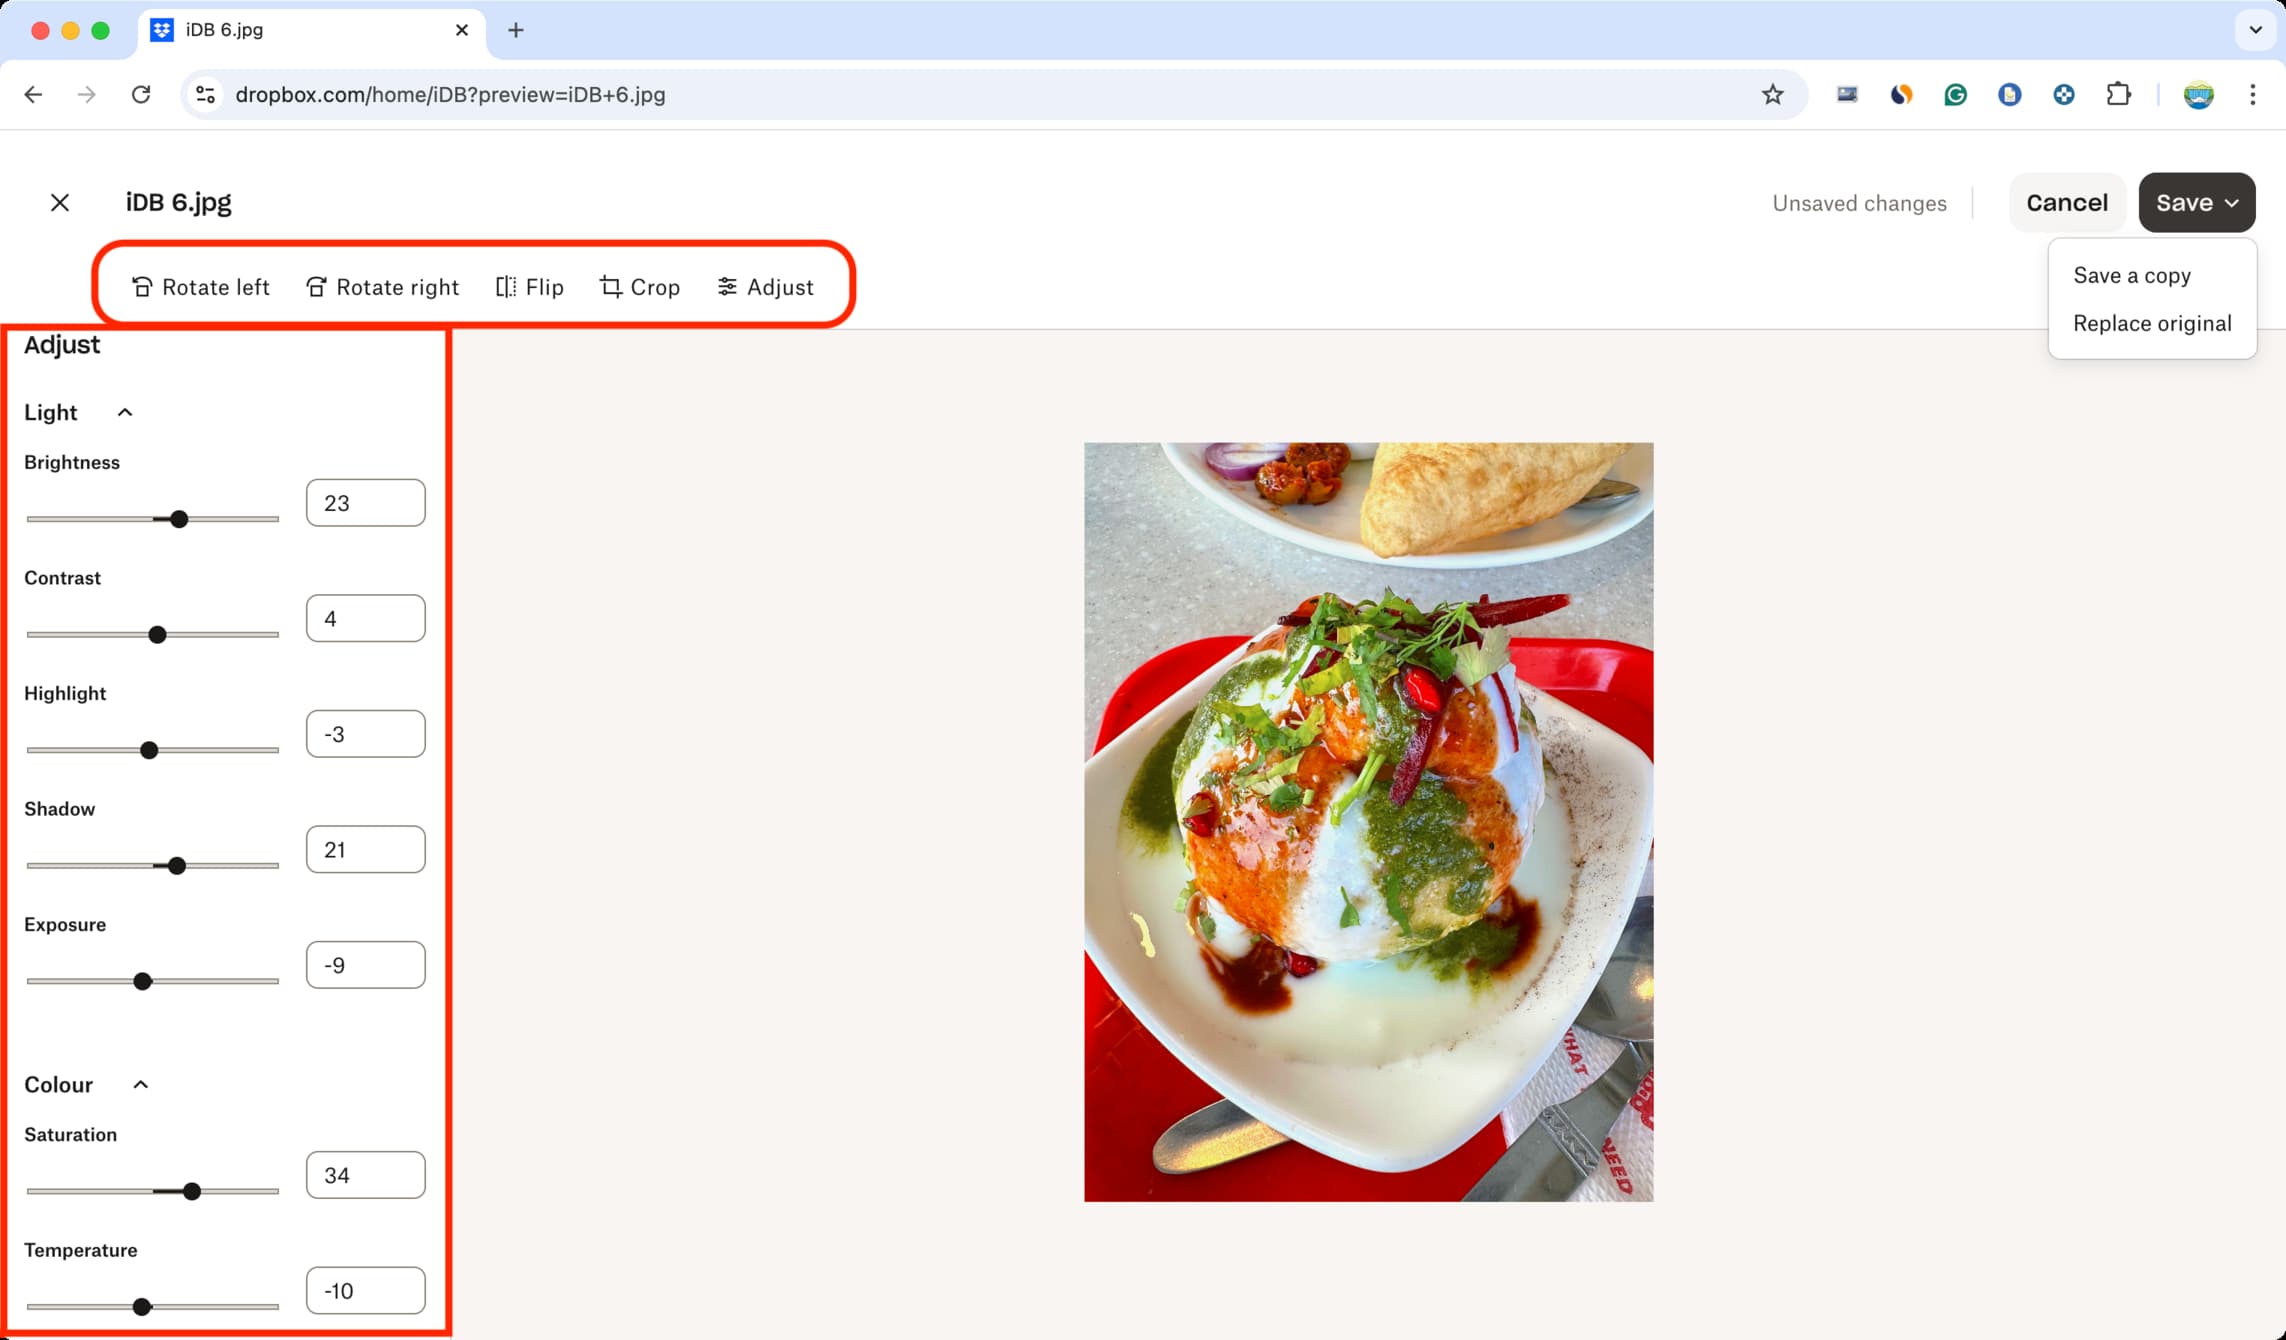Select Replace original from Save menu
Image resolution: width=2286 pixels, height=1340 pixels.
coord(2154,322)
